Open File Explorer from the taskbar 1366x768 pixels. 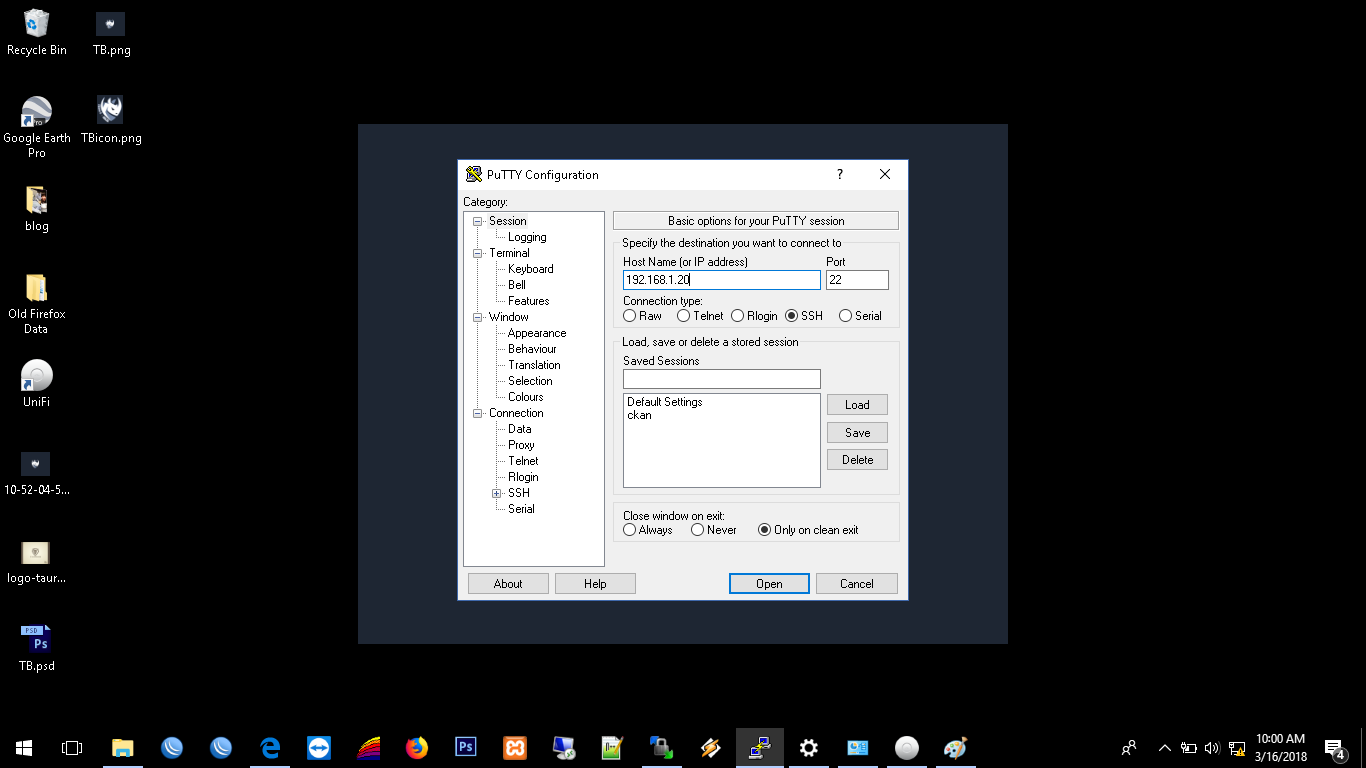click(x=123, y=747)
